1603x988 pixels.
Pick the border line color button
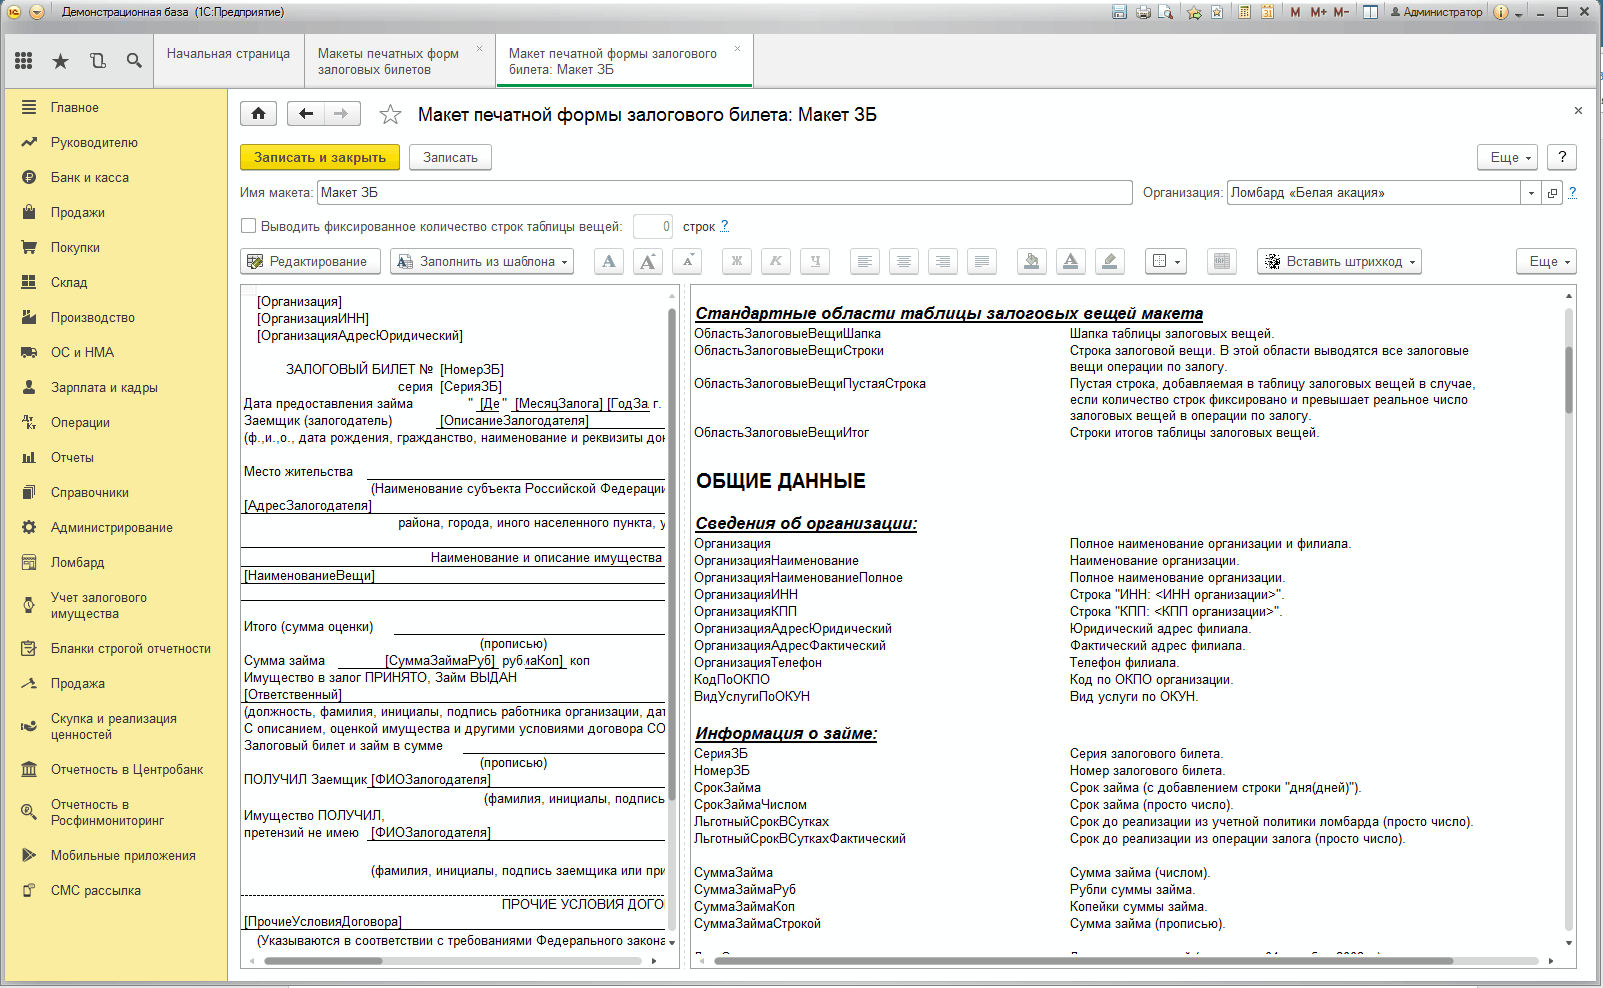pyautogui.click(x=1110, y=261)
